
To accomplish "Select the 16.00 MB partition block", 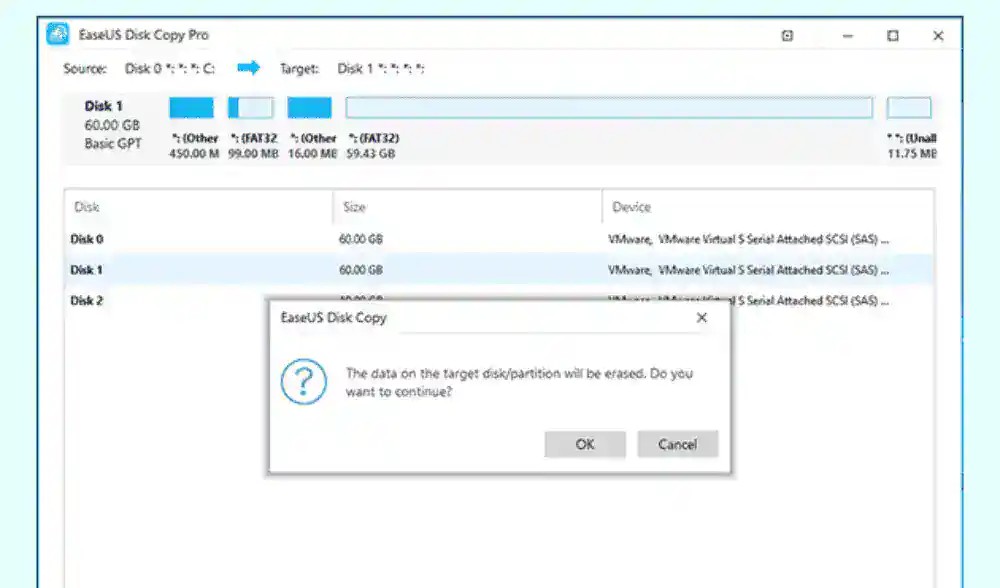I will 309,108.
